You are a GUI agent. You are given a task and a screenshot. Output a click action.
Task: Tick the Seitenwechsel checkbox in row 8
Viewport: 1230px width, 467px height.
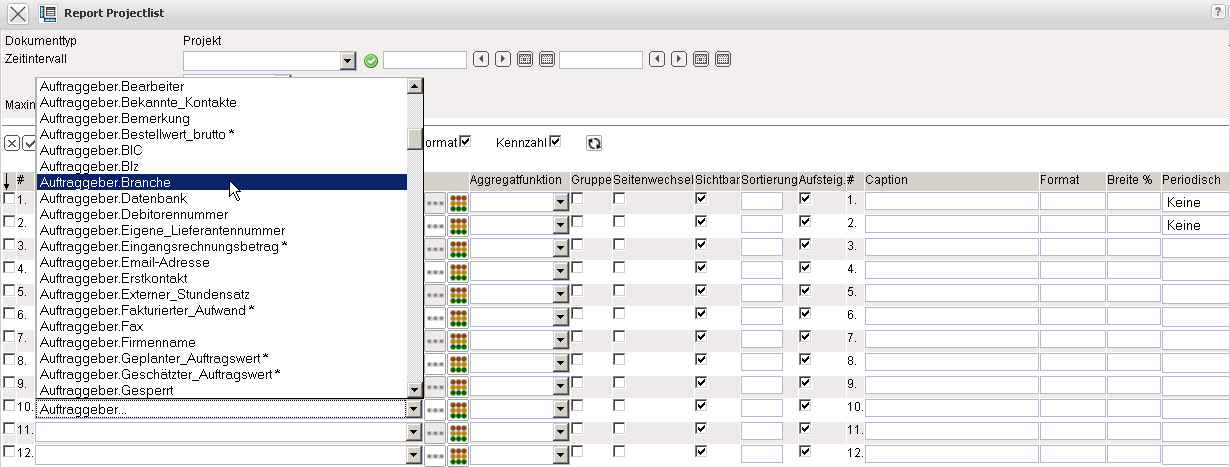pyautogui.click(x=619, y=360)
